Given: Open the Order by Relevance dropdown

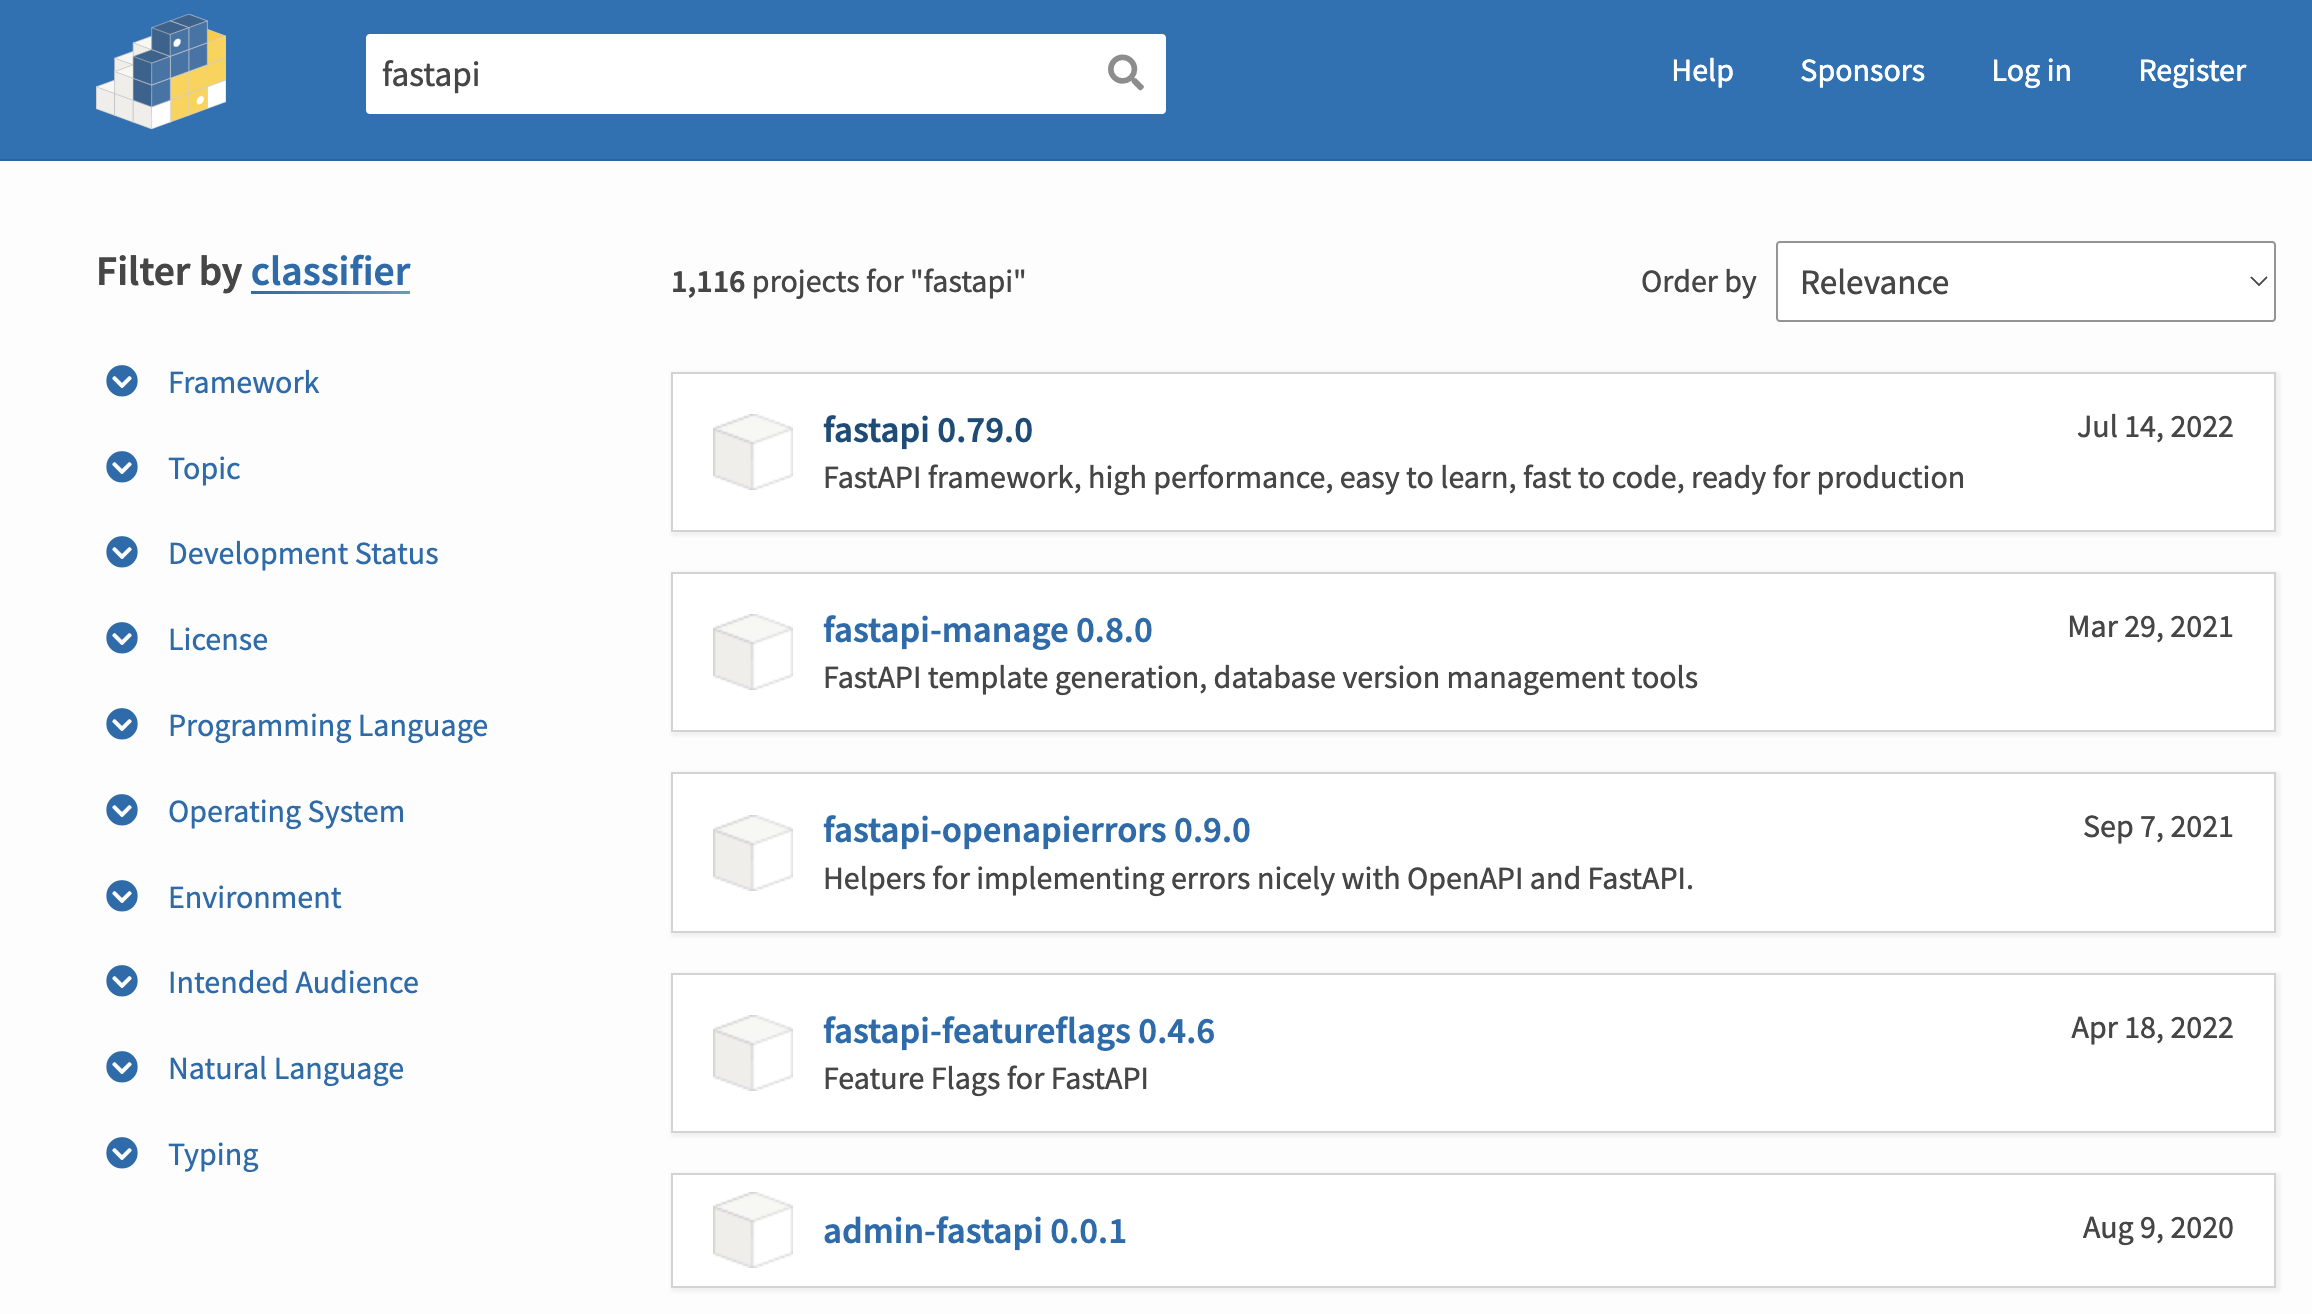Looking at the screenshot, I should pos(2025,282).
